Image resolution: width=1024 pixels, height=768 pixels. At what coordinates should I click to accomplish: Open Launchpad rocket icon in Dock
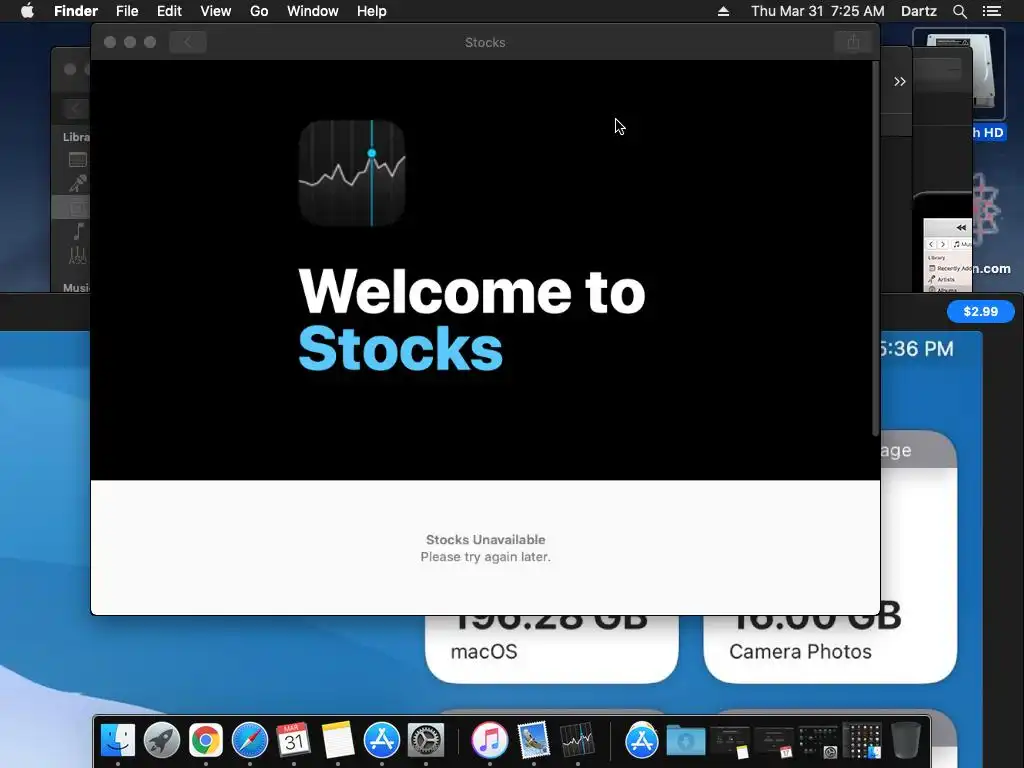161,740
